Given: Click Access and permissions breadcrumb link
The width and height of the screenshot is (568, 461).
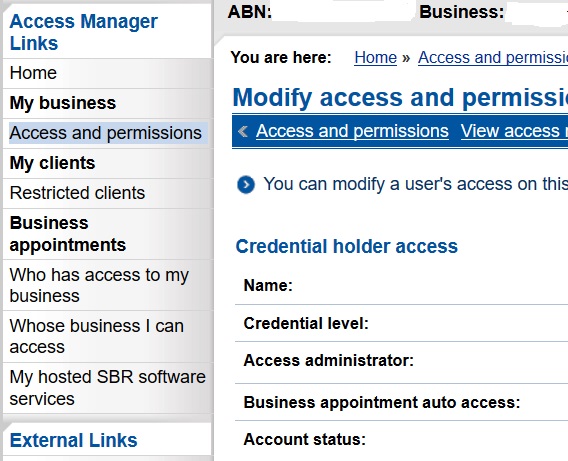Looking at the screenshot, I should point(493,58).
